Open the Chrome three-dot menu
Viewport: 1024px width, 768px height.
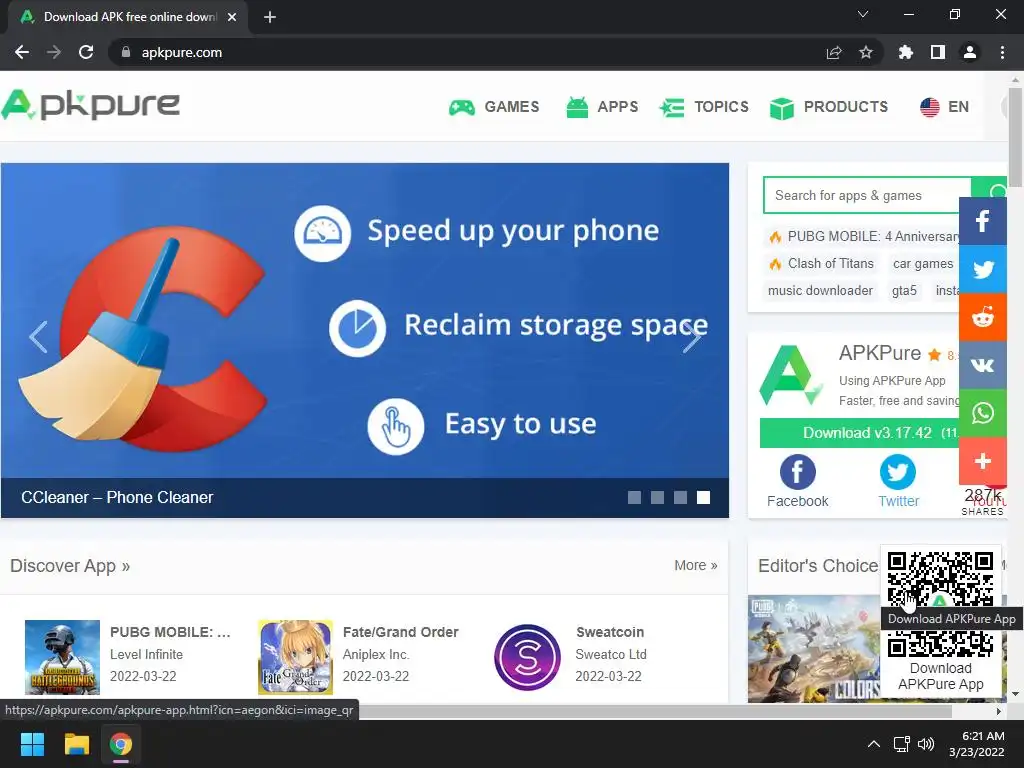tap(1002, 52)
